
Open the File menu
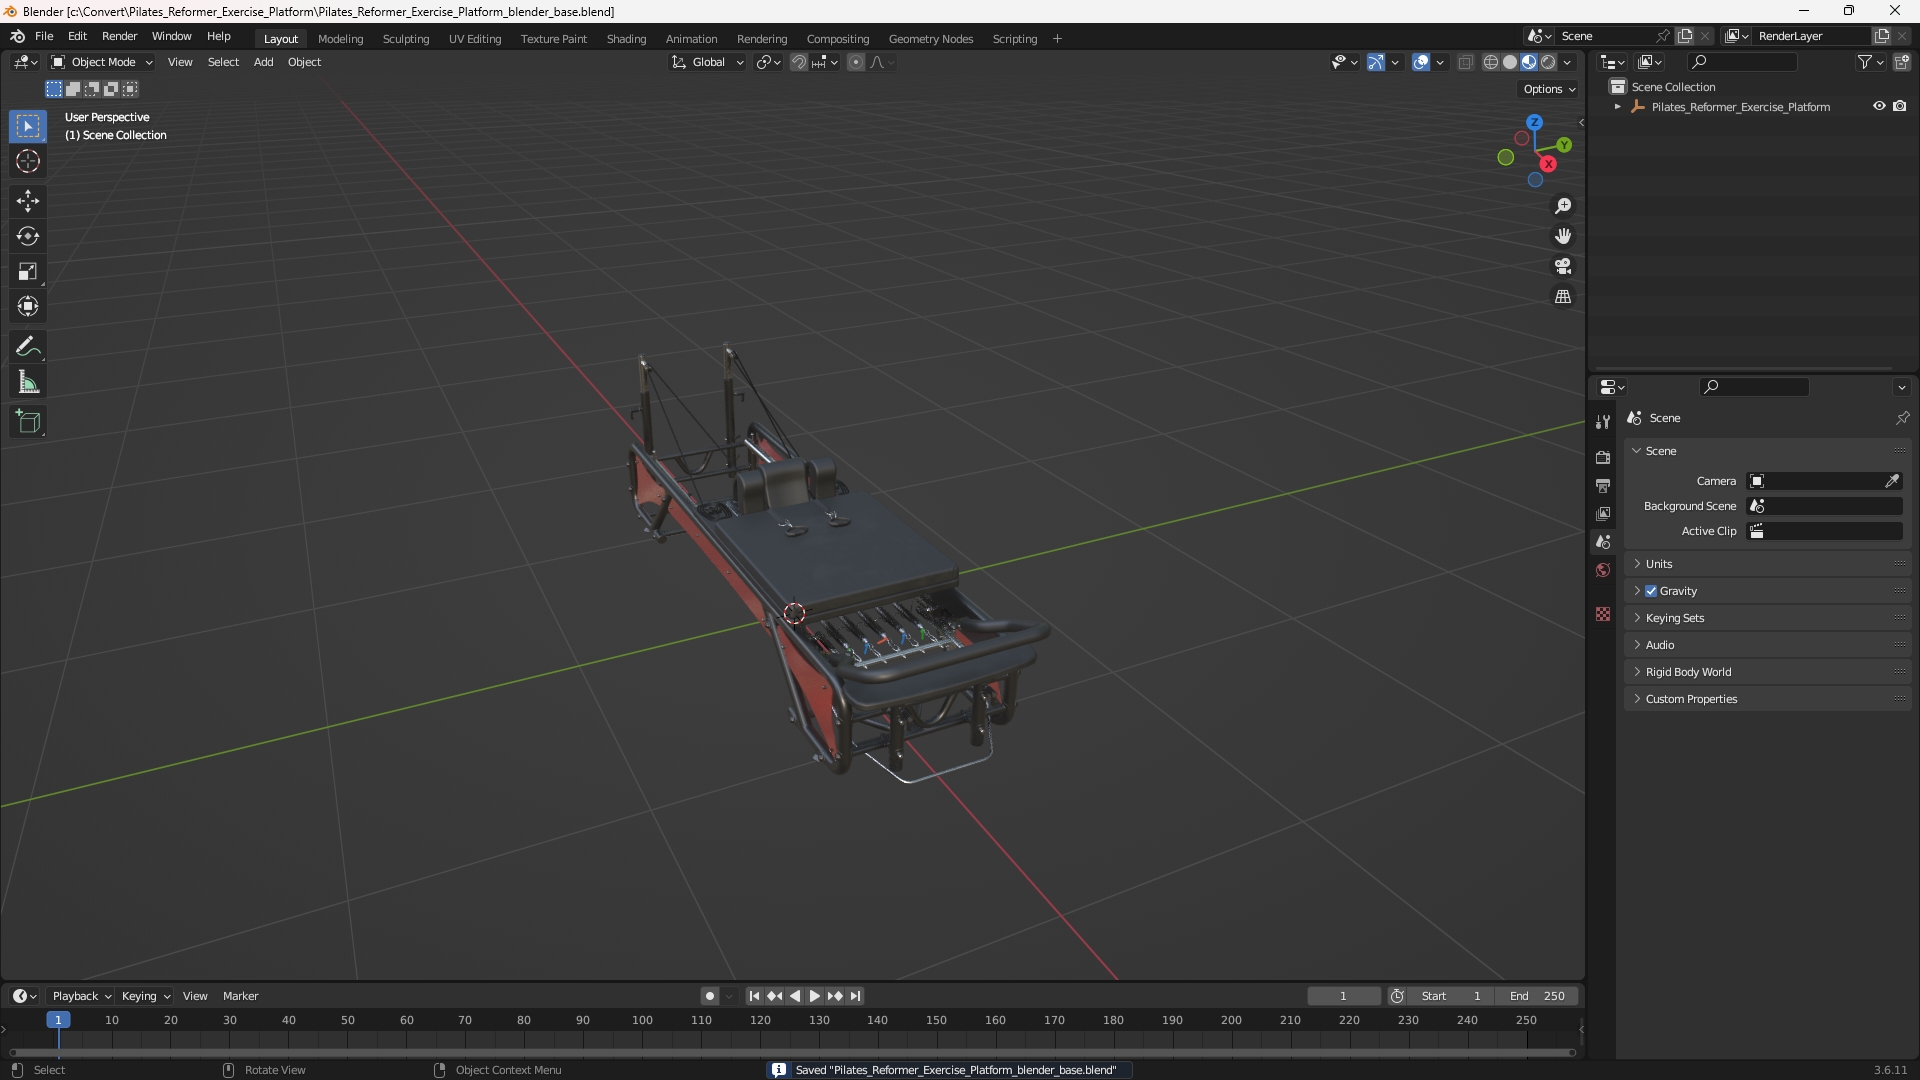44,36
